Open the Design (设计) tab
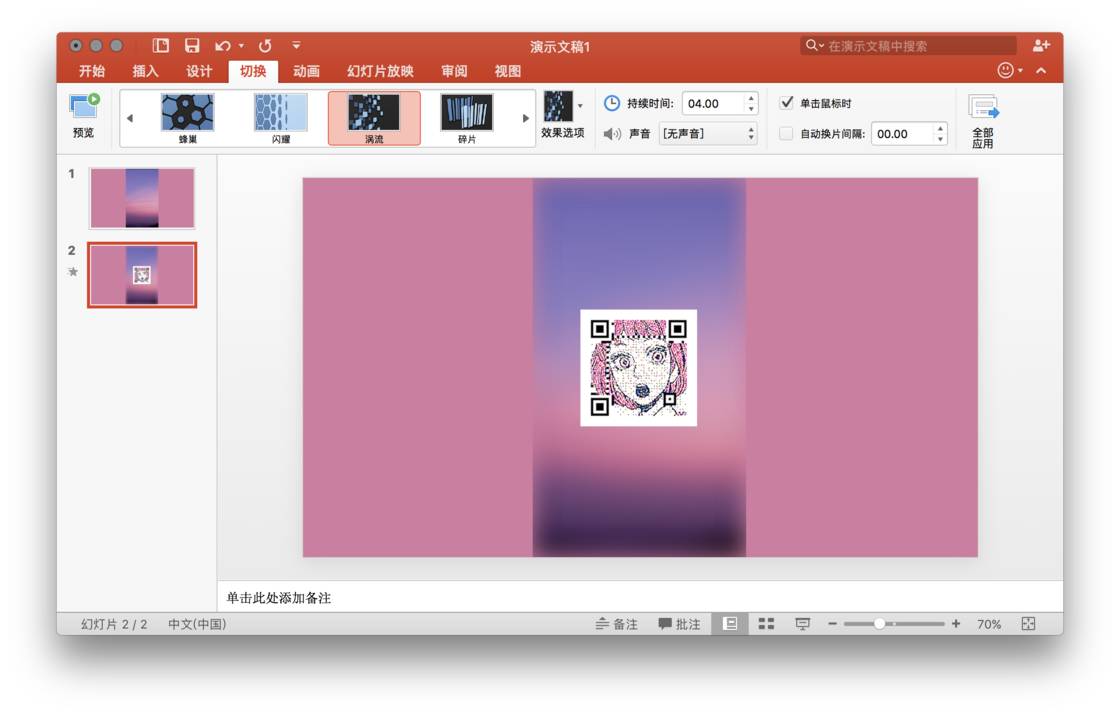Viewport: 1120px width, 716px height. click(199, 71)
